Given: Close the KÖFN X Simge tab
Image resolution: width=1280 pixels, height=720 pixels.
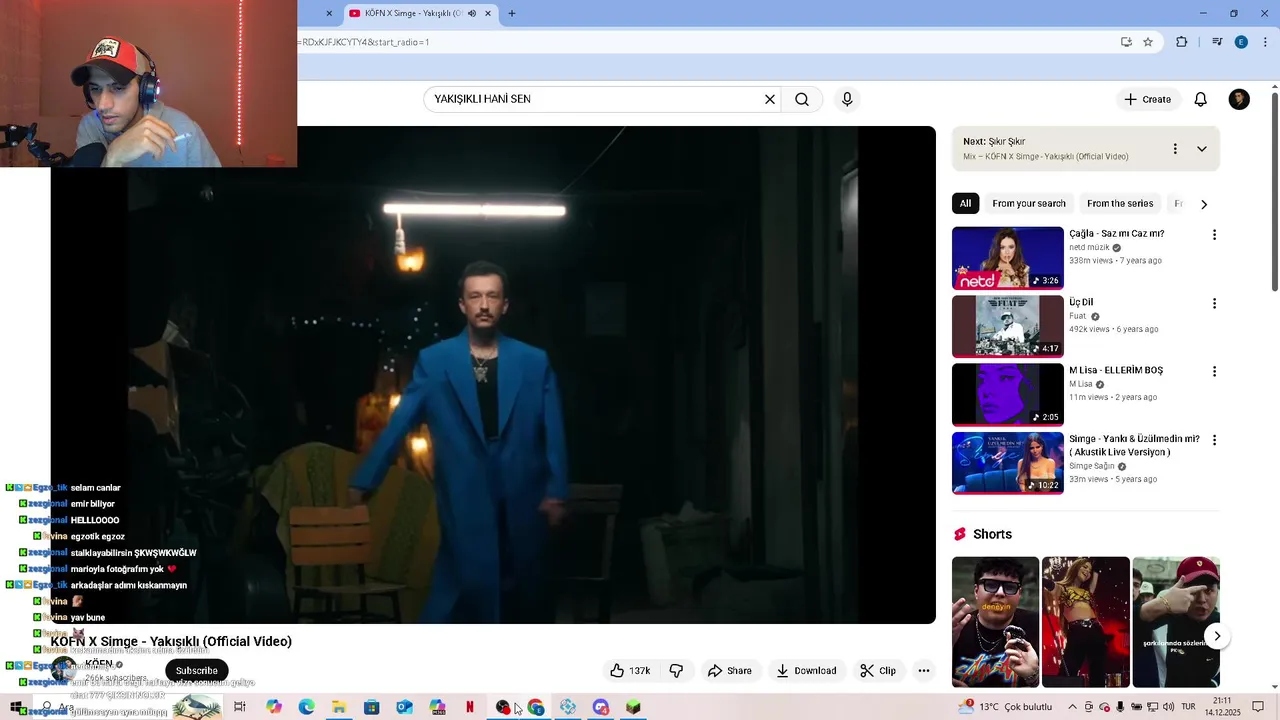Looking at the screenshot, I should (x=488, y=13).
